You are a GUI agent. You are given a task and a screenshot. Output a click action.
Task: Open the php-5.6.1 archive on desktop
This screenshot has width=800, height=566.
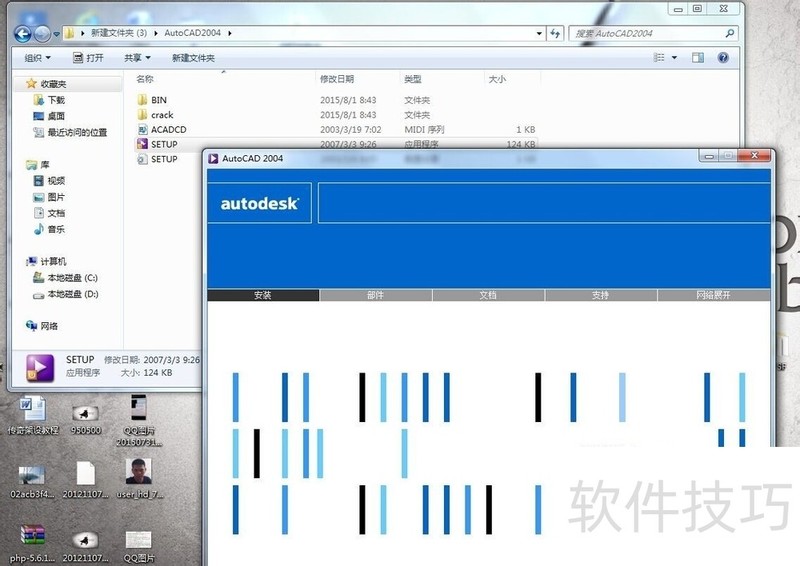(x=32, y=543)
